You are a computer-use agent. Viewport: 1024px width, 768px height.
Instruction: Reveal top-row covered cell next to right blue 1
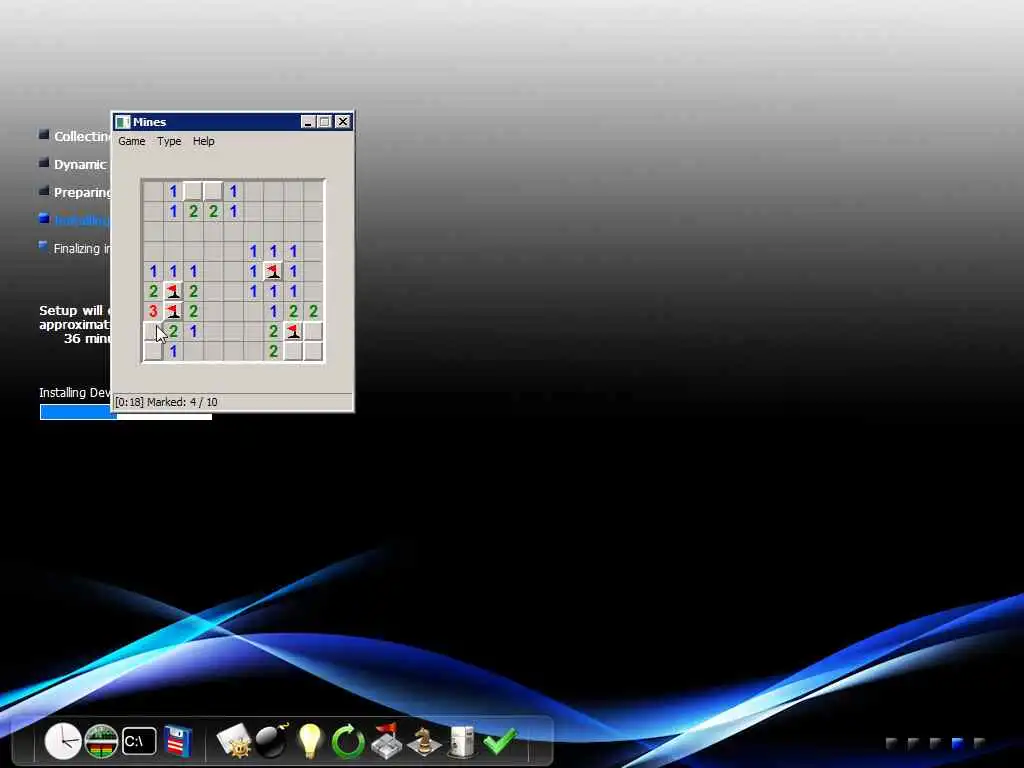[x=213, y=191]
